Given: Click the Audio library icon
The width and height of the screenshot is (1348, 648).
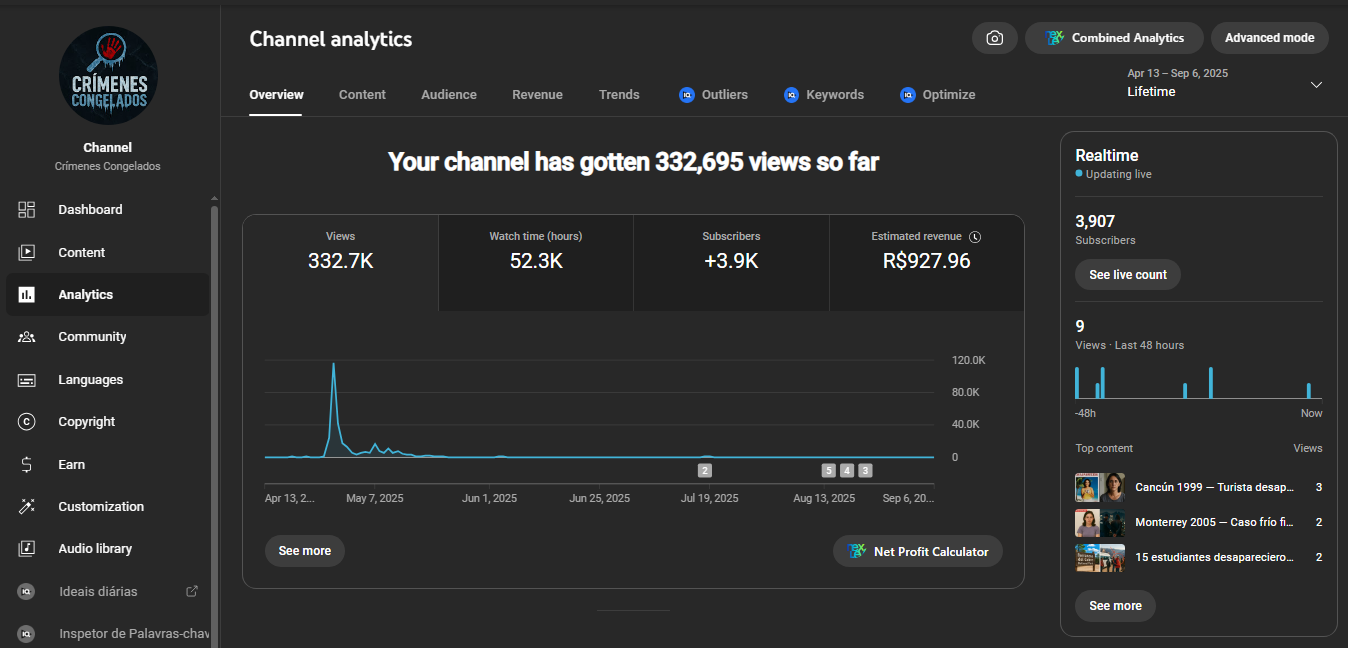Looking at the screenshot, I should tap(27, 549).
